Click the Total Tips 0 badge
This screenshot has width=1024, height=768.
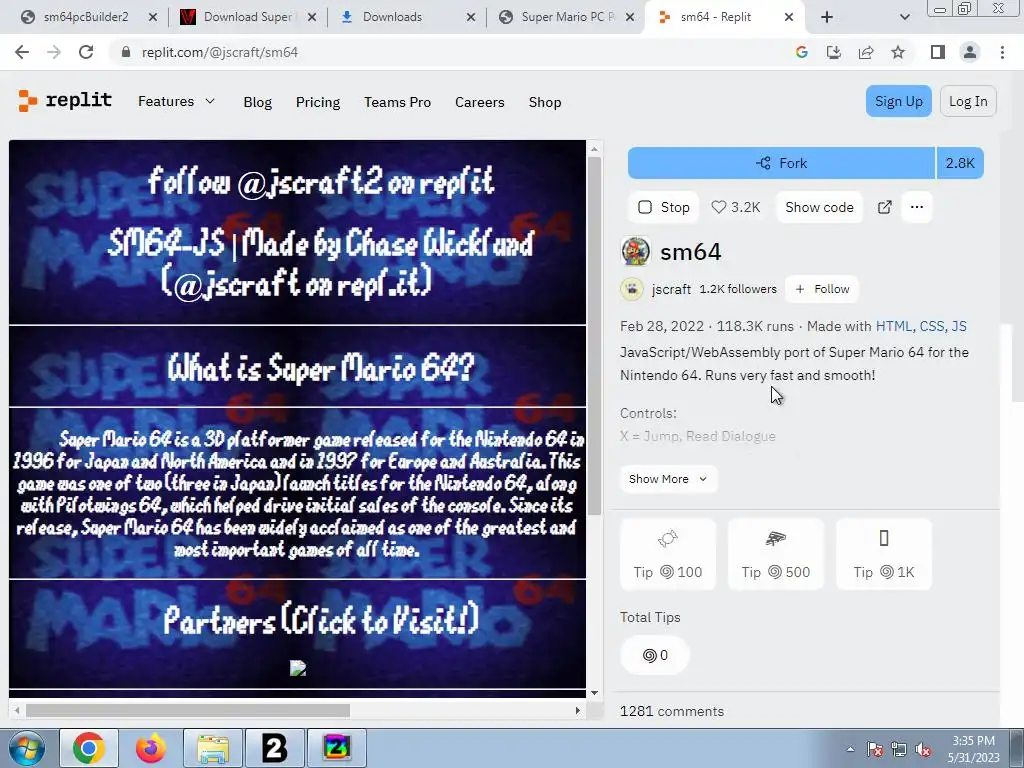click(654, 655)
